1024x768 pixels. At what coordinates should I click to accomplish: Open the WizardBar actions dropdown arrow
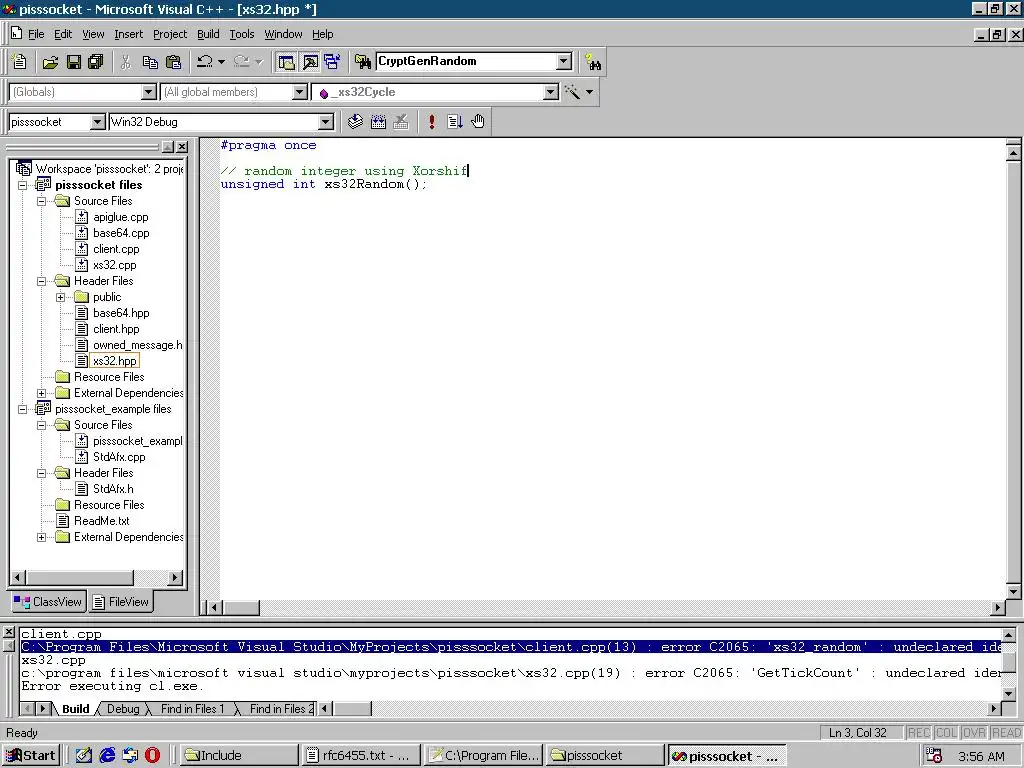coord(590,92)
